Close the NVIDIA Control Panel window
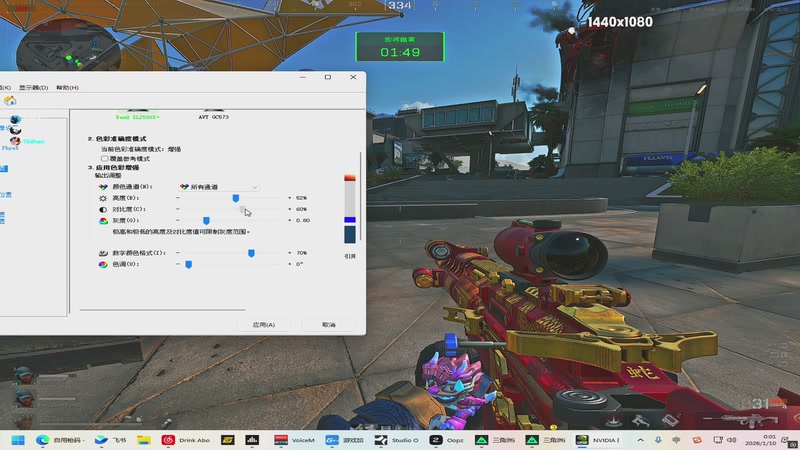Viewport: 800px width, 450px height. coord(353,77)
